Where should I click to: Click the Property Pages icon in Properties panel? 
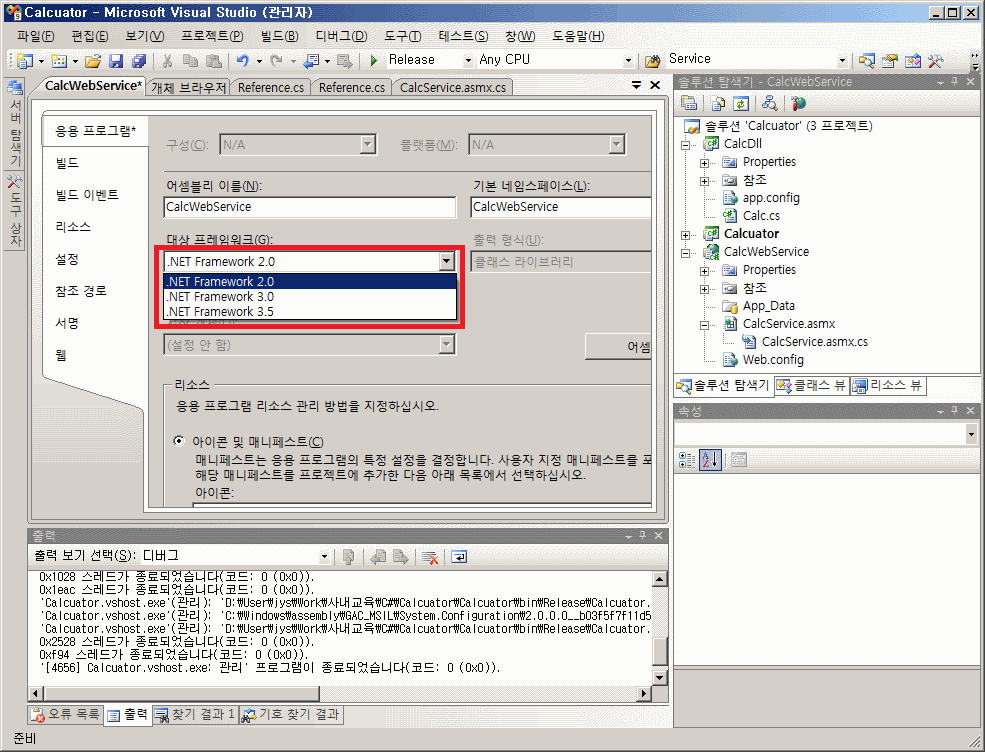(x=739, y=460)
